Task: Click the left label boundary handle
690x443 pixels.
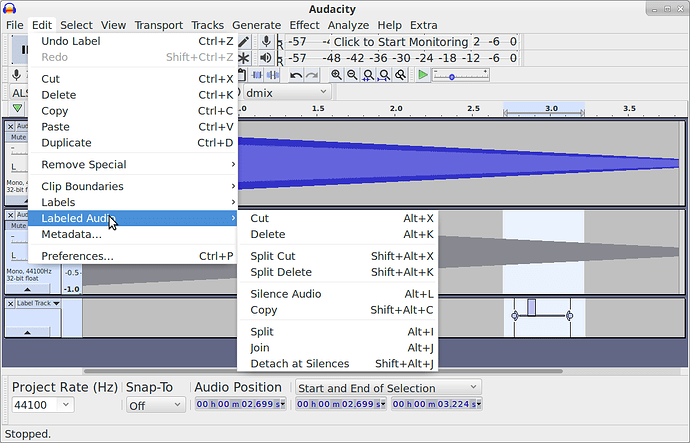Action: (514, 315)
